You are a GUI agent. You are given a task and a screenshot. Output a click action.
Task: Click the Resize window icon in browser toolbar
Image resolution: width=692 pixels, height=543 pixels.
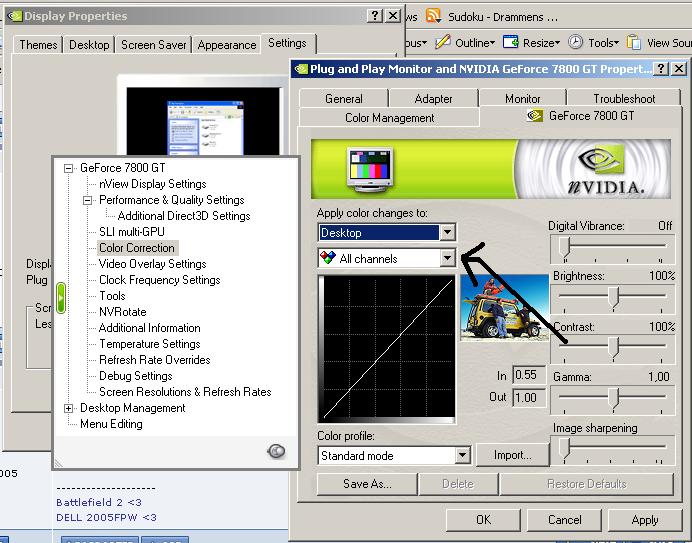pyautogui.click(x=511, y=42)
